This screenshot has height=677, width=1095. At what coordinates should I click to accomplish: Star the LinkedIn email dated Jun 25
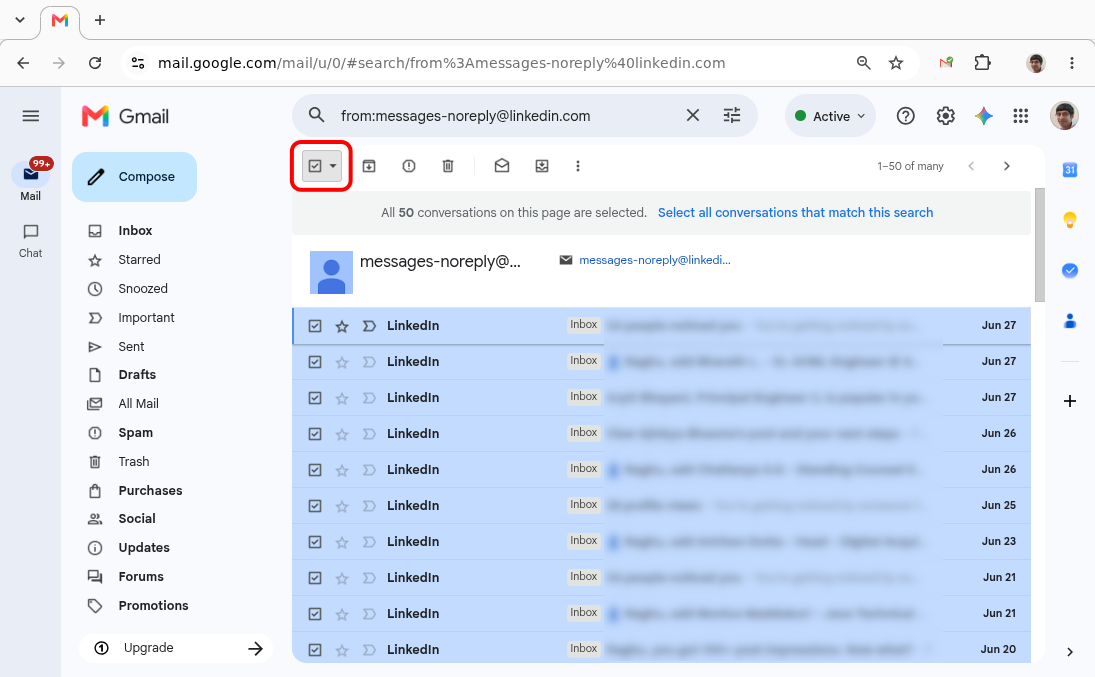[x=341, y=506]
